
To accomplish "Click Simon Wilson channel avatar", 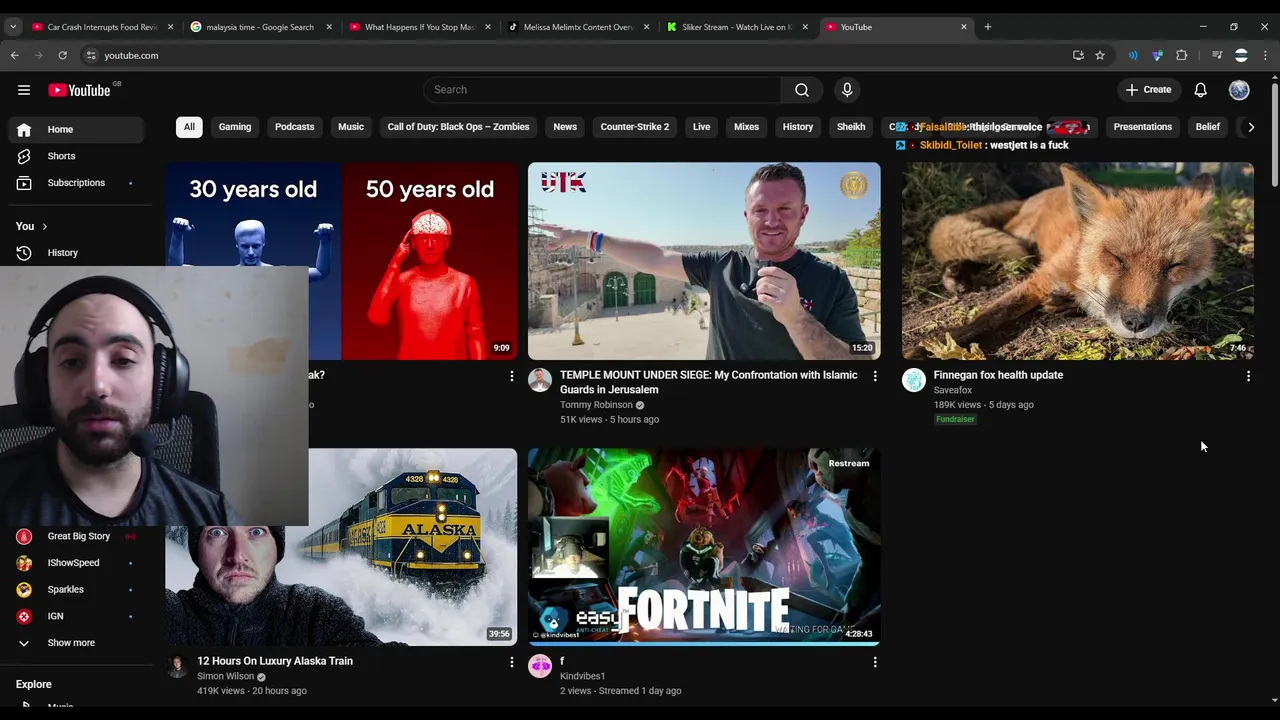I will point(177,666).
